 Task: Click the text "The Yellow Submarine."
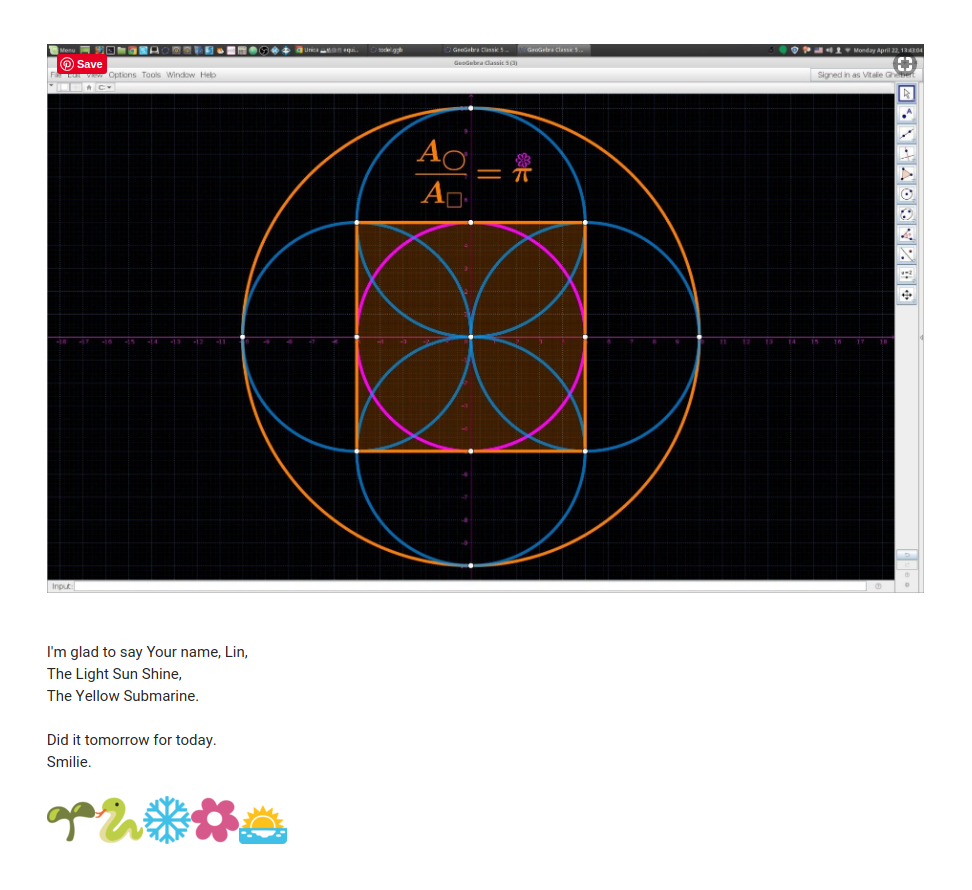click(123, 696)
